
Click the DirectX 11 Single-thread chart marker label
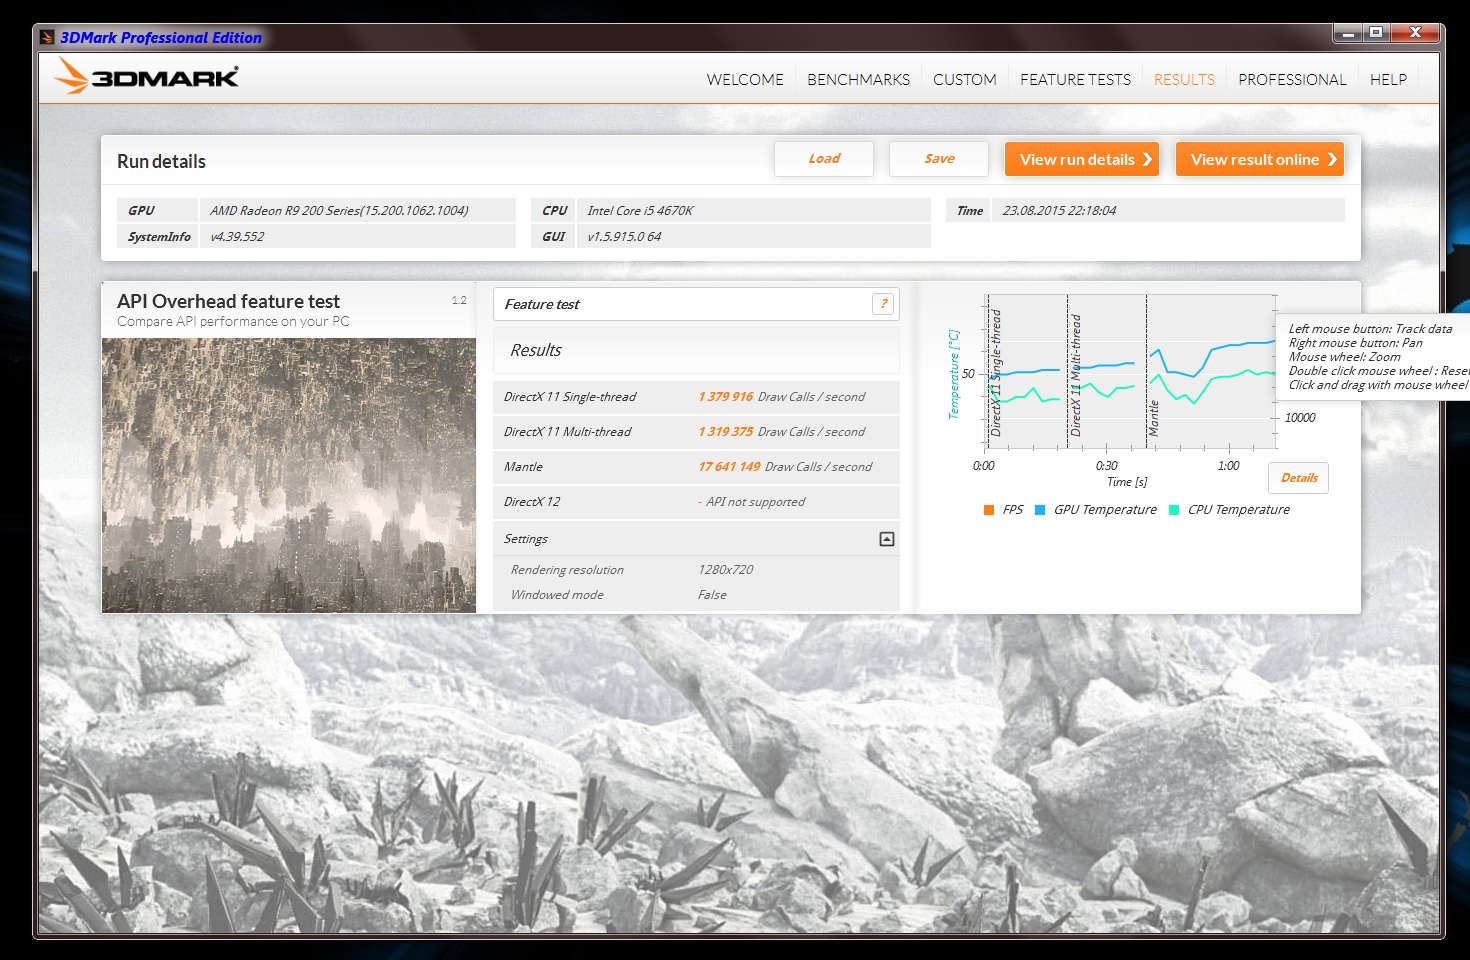(996, 372)
